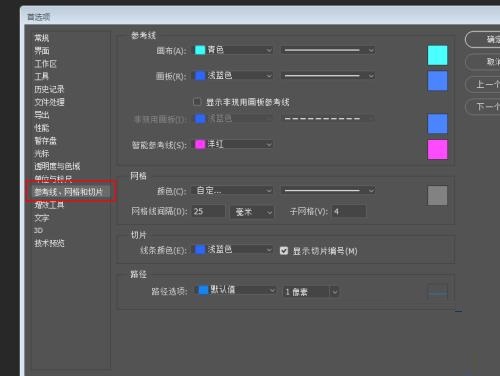The image size is (500, 376).
Task: Open the 文件处理 category
Action: [x=49, y=102]
